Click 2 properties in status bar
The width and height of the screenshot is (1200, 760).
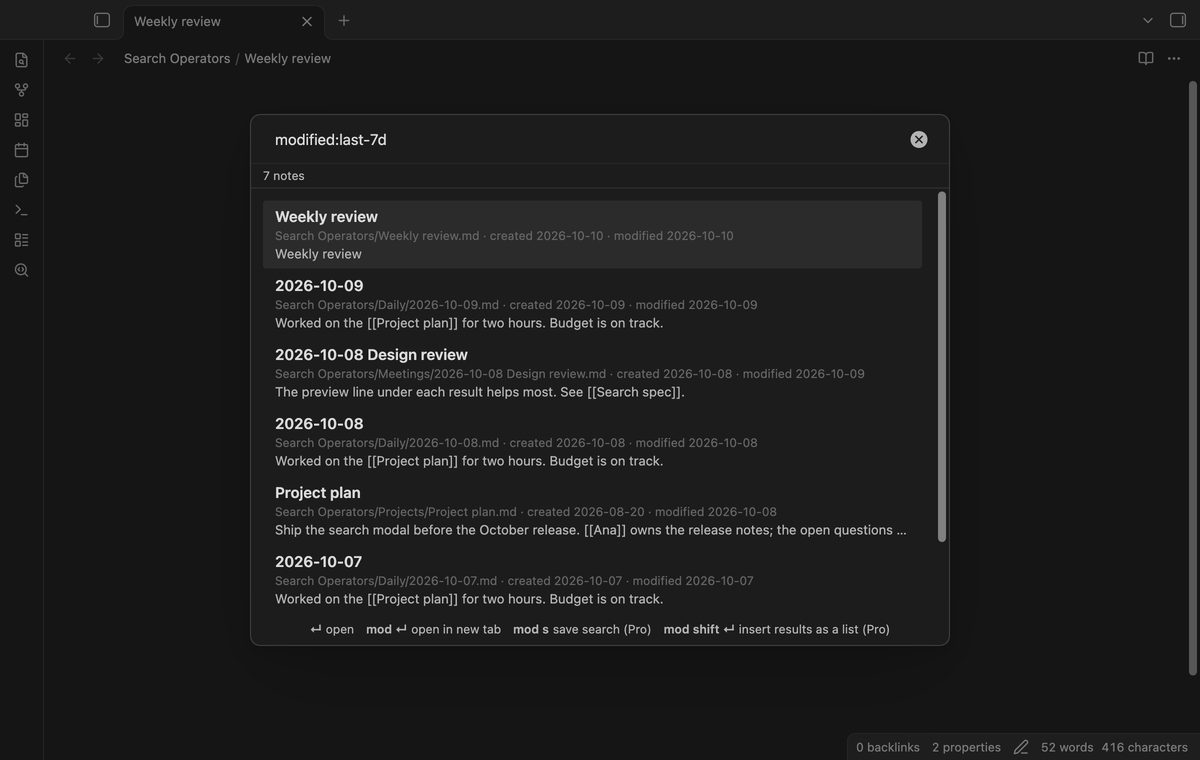(x=966, y=747)
